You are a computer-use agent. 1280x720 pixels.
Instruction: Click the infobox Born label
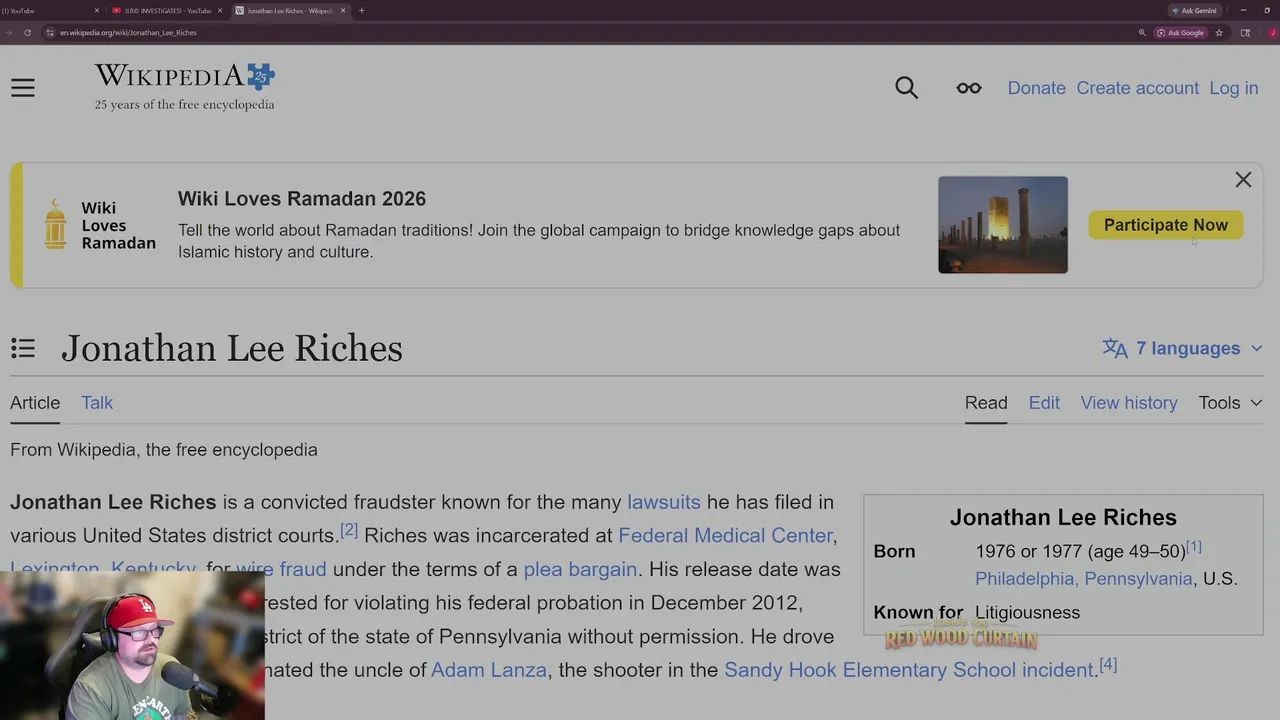pos(894,551)
